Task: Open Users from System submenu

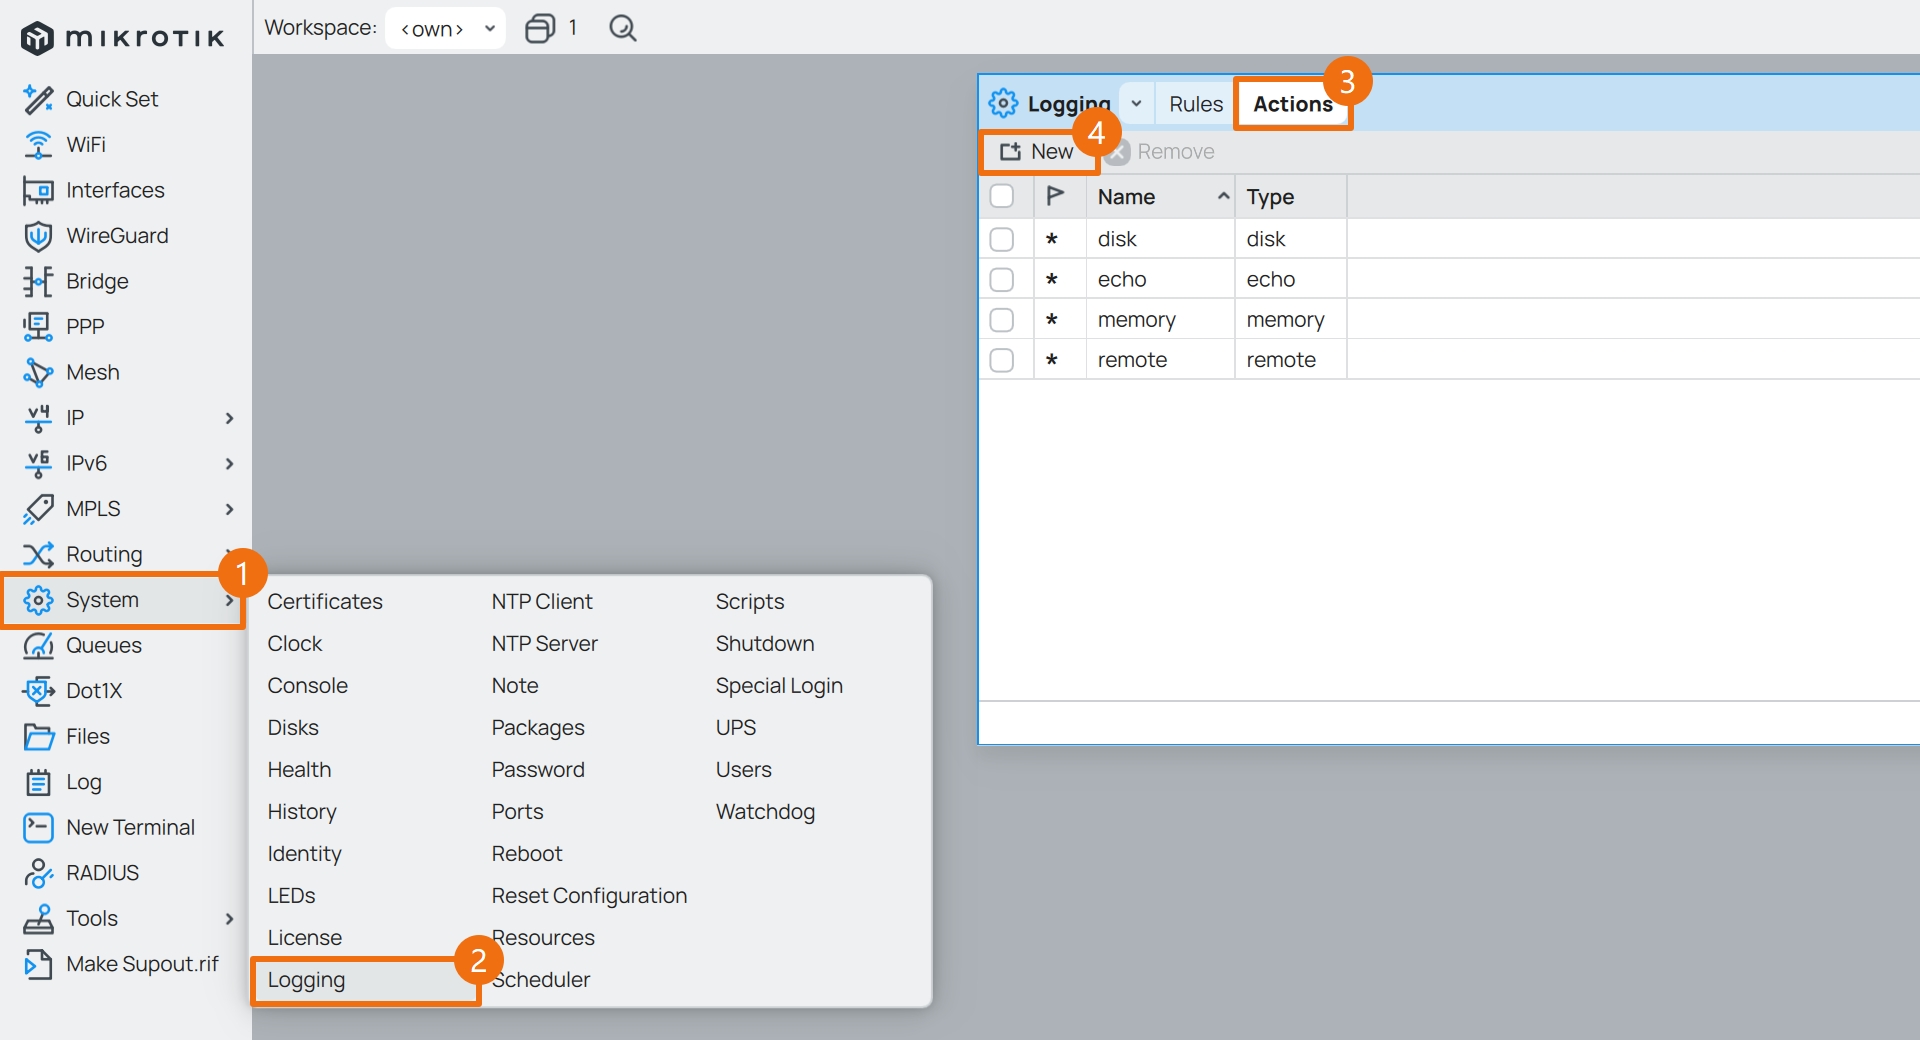Action: click(743, 770)
